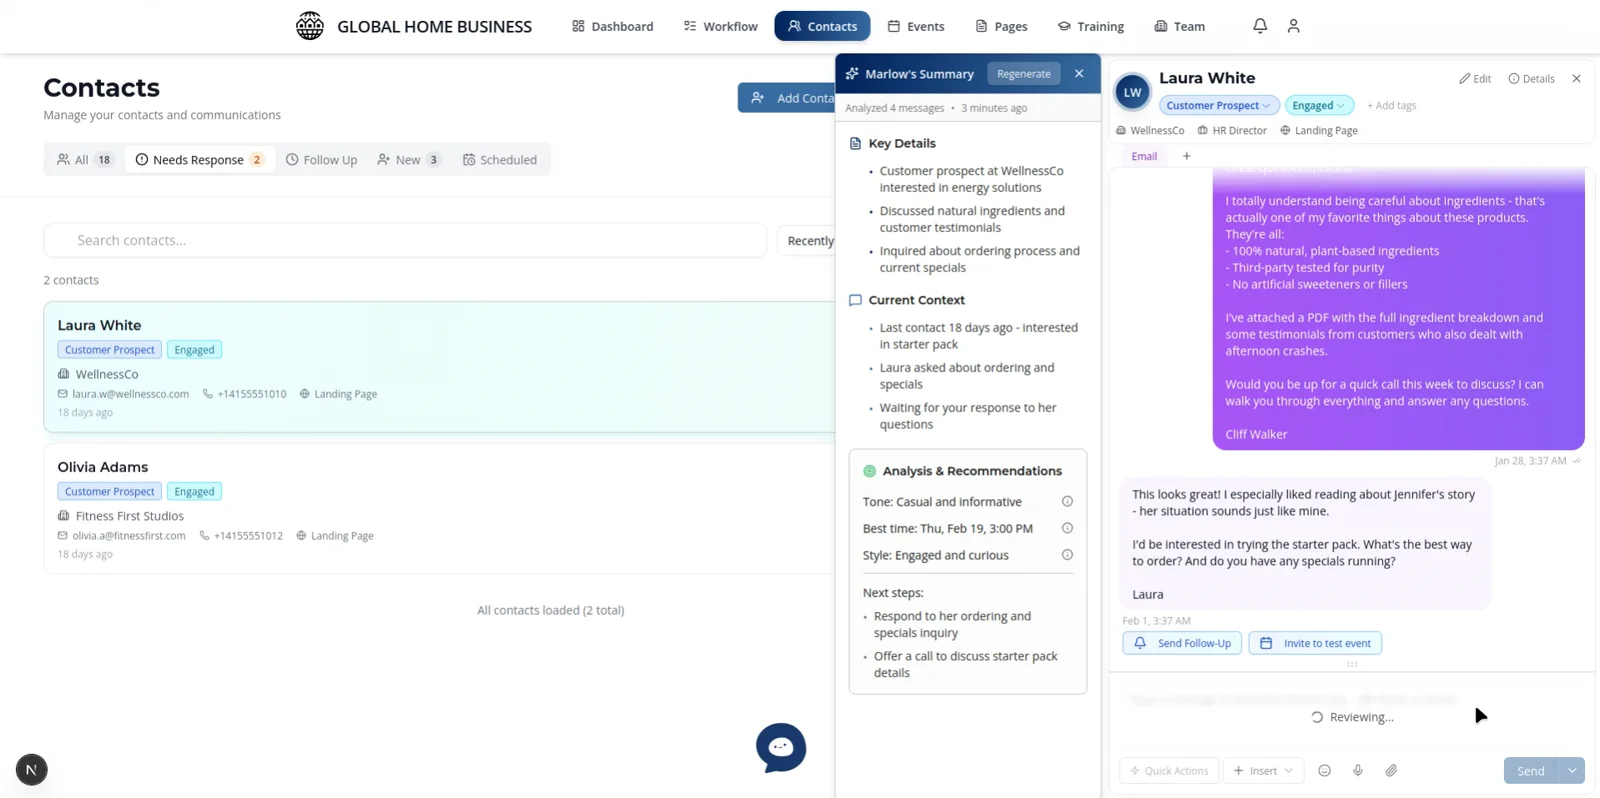1600x798 pixels.
Task: Open the Recently sort dropdown
Action: (x=807, y=240)
